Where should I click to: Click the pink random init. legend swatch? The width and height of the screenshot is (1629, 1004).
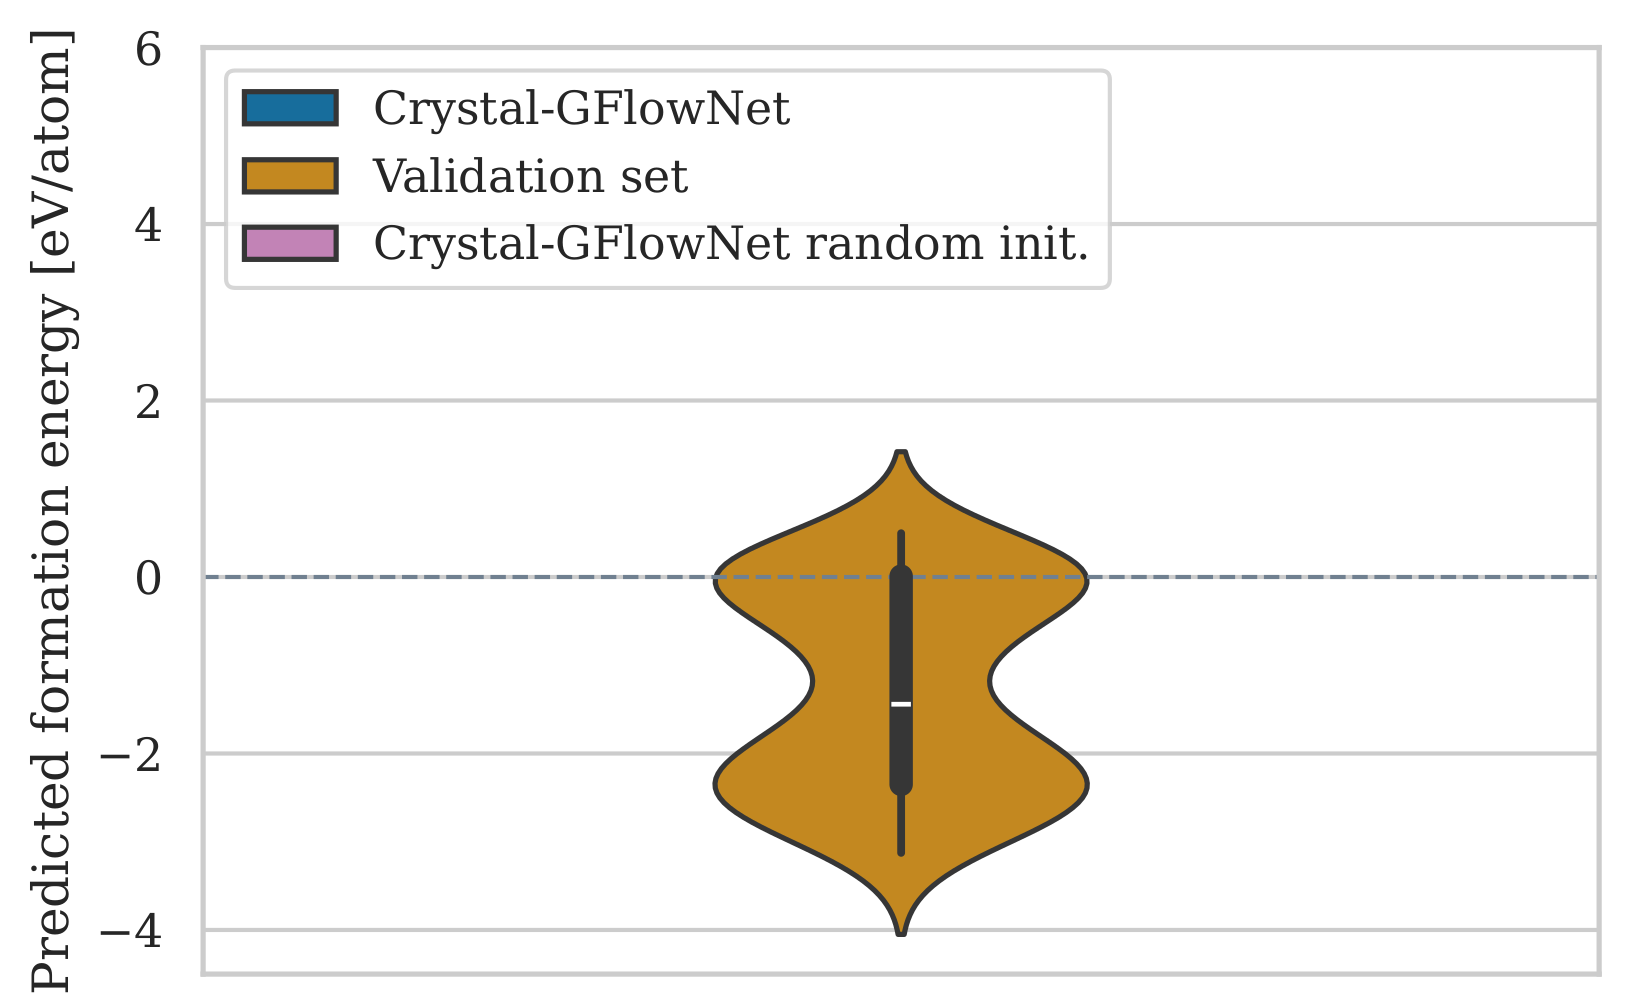(289, 243)
